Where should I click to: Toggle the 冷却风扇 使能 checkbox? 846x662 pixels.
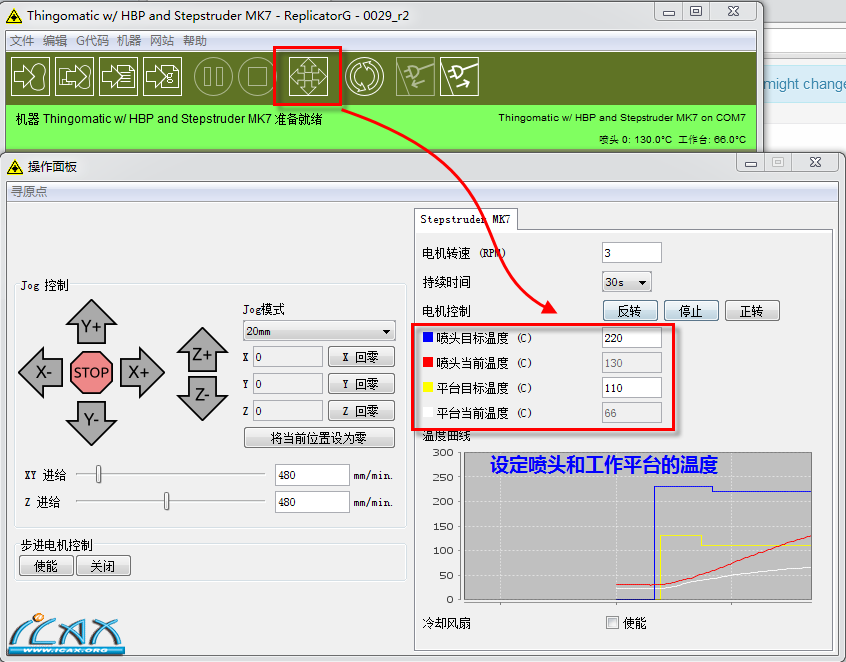(612, 623)
